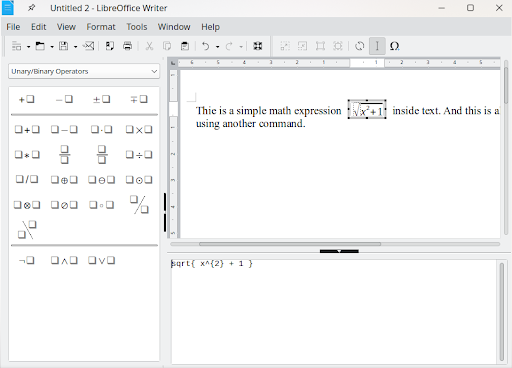Open the Help menu

[x=210, y=27]
